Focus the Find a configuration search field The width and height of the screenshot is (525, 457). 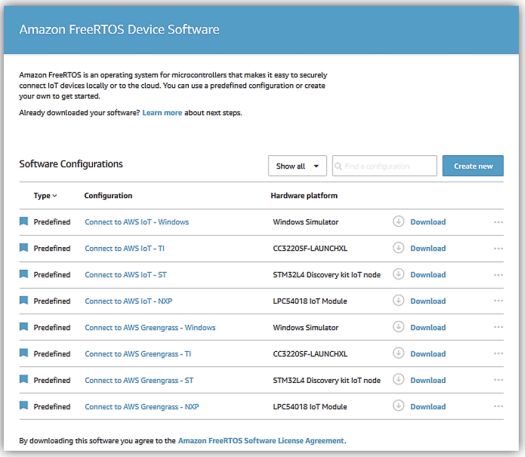[384, 166]
